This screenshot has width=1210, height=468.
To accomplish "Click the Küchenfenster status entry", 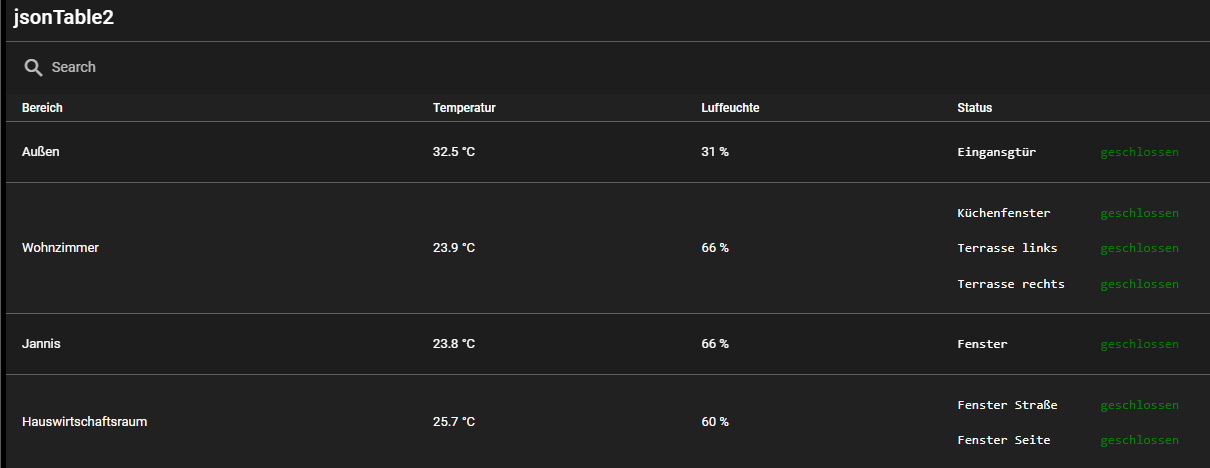I will click(x=1003, y=213).
